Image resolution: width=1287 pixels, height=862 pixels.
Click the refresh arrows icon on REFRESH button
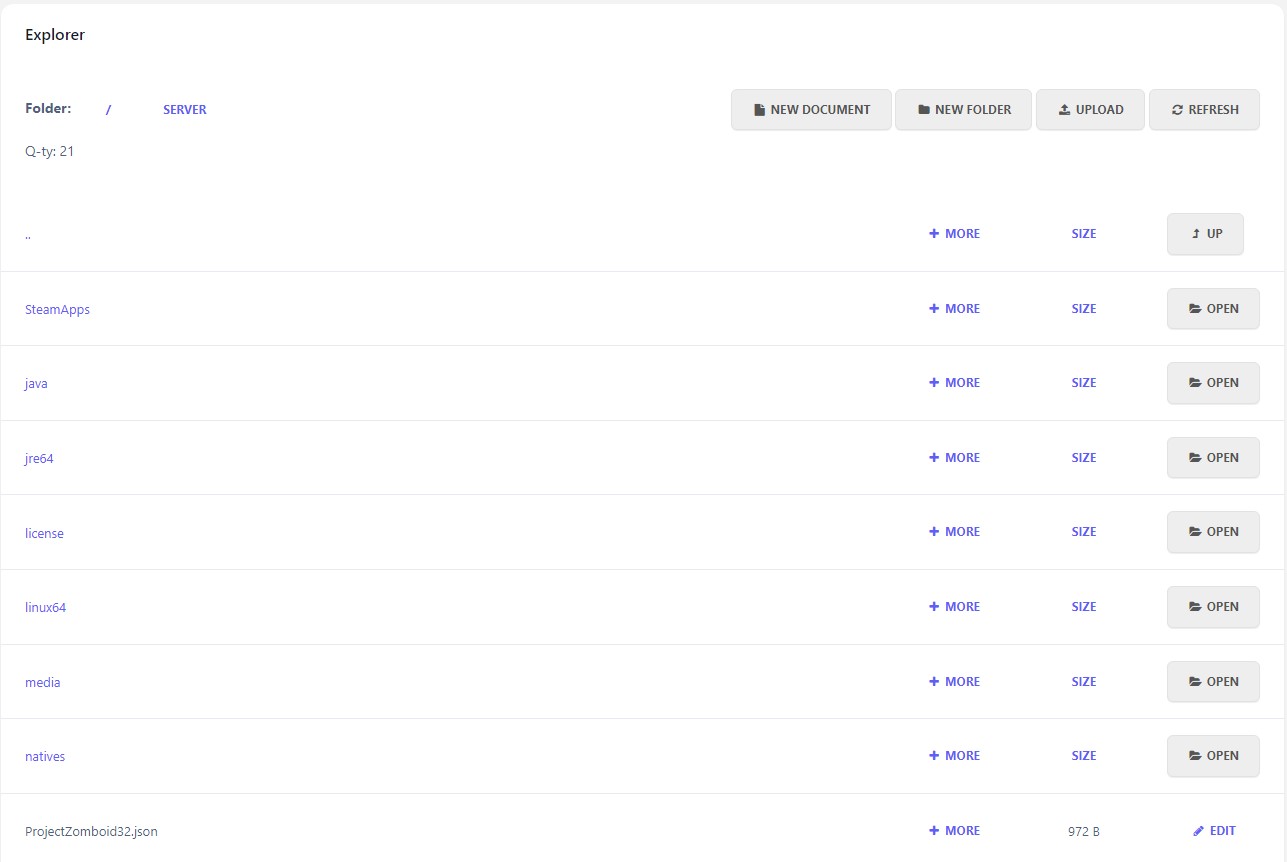tap(1179, 109)
